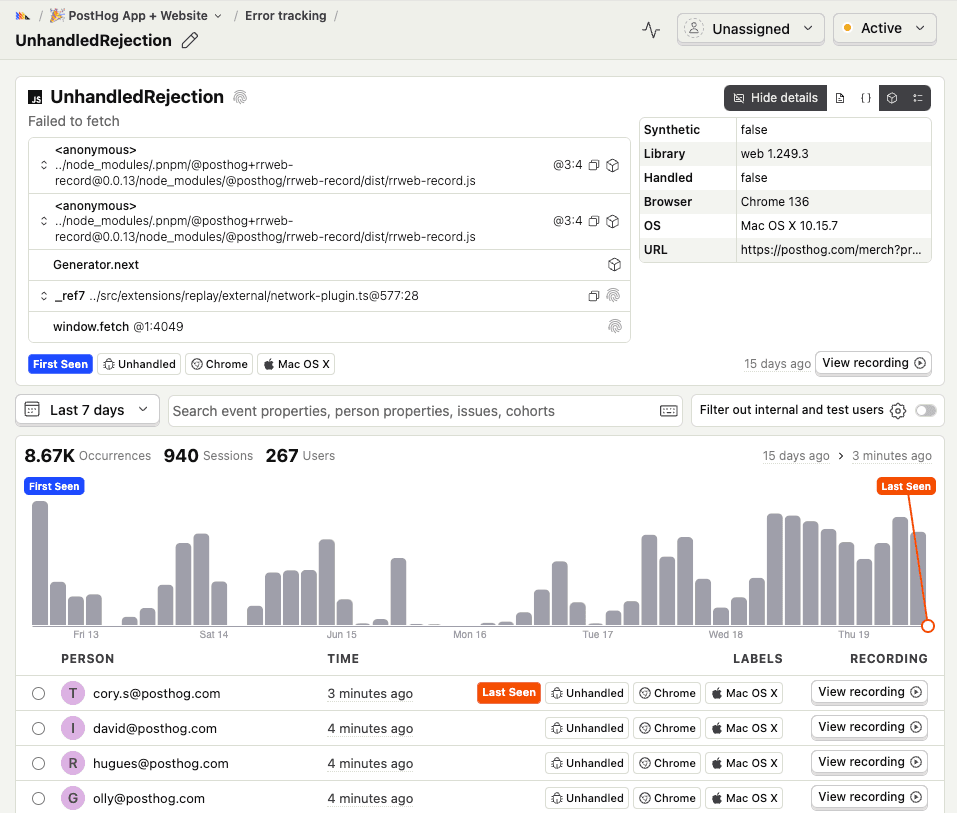Click the Unhandled tag below stack trace
This screenshot has height=813, width=957.
coord(140,364)
